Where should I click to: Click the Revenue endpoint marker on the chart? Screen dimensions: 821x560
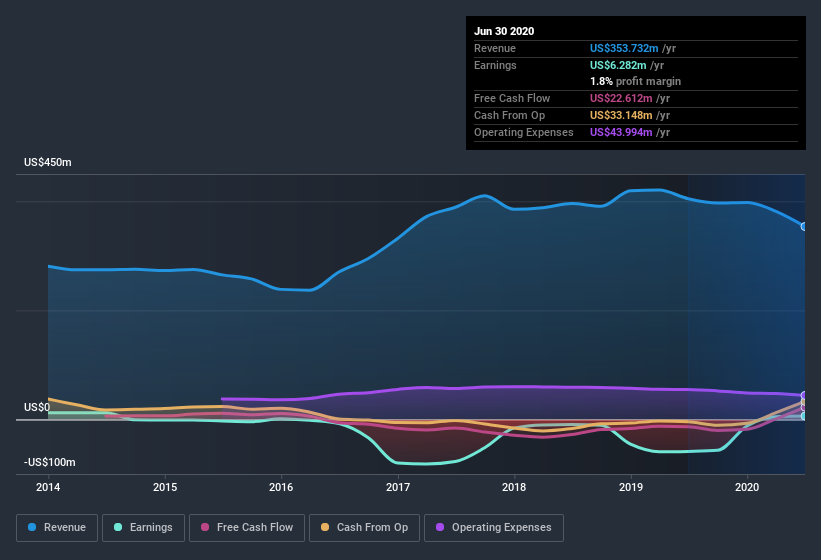click(804, 227)
